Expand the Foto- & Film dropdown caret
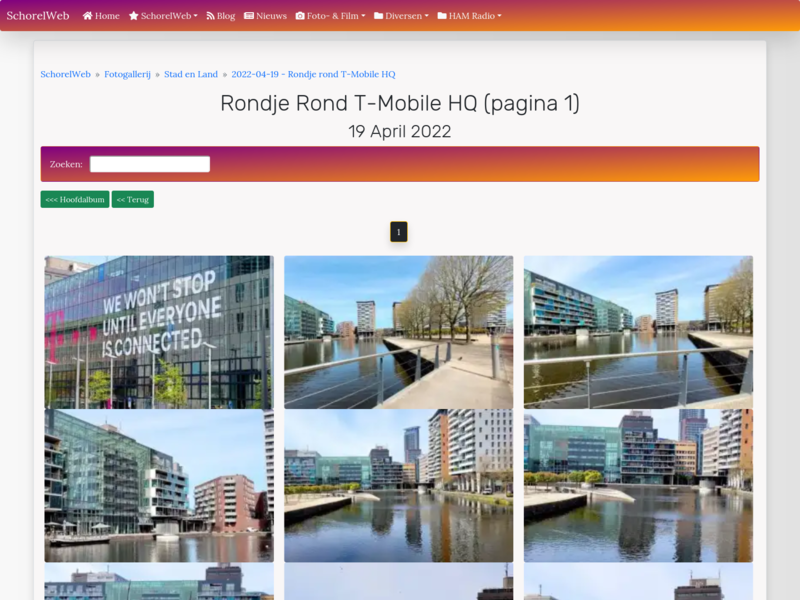Screen dimensions: 800x600 (x=363, y=16)
